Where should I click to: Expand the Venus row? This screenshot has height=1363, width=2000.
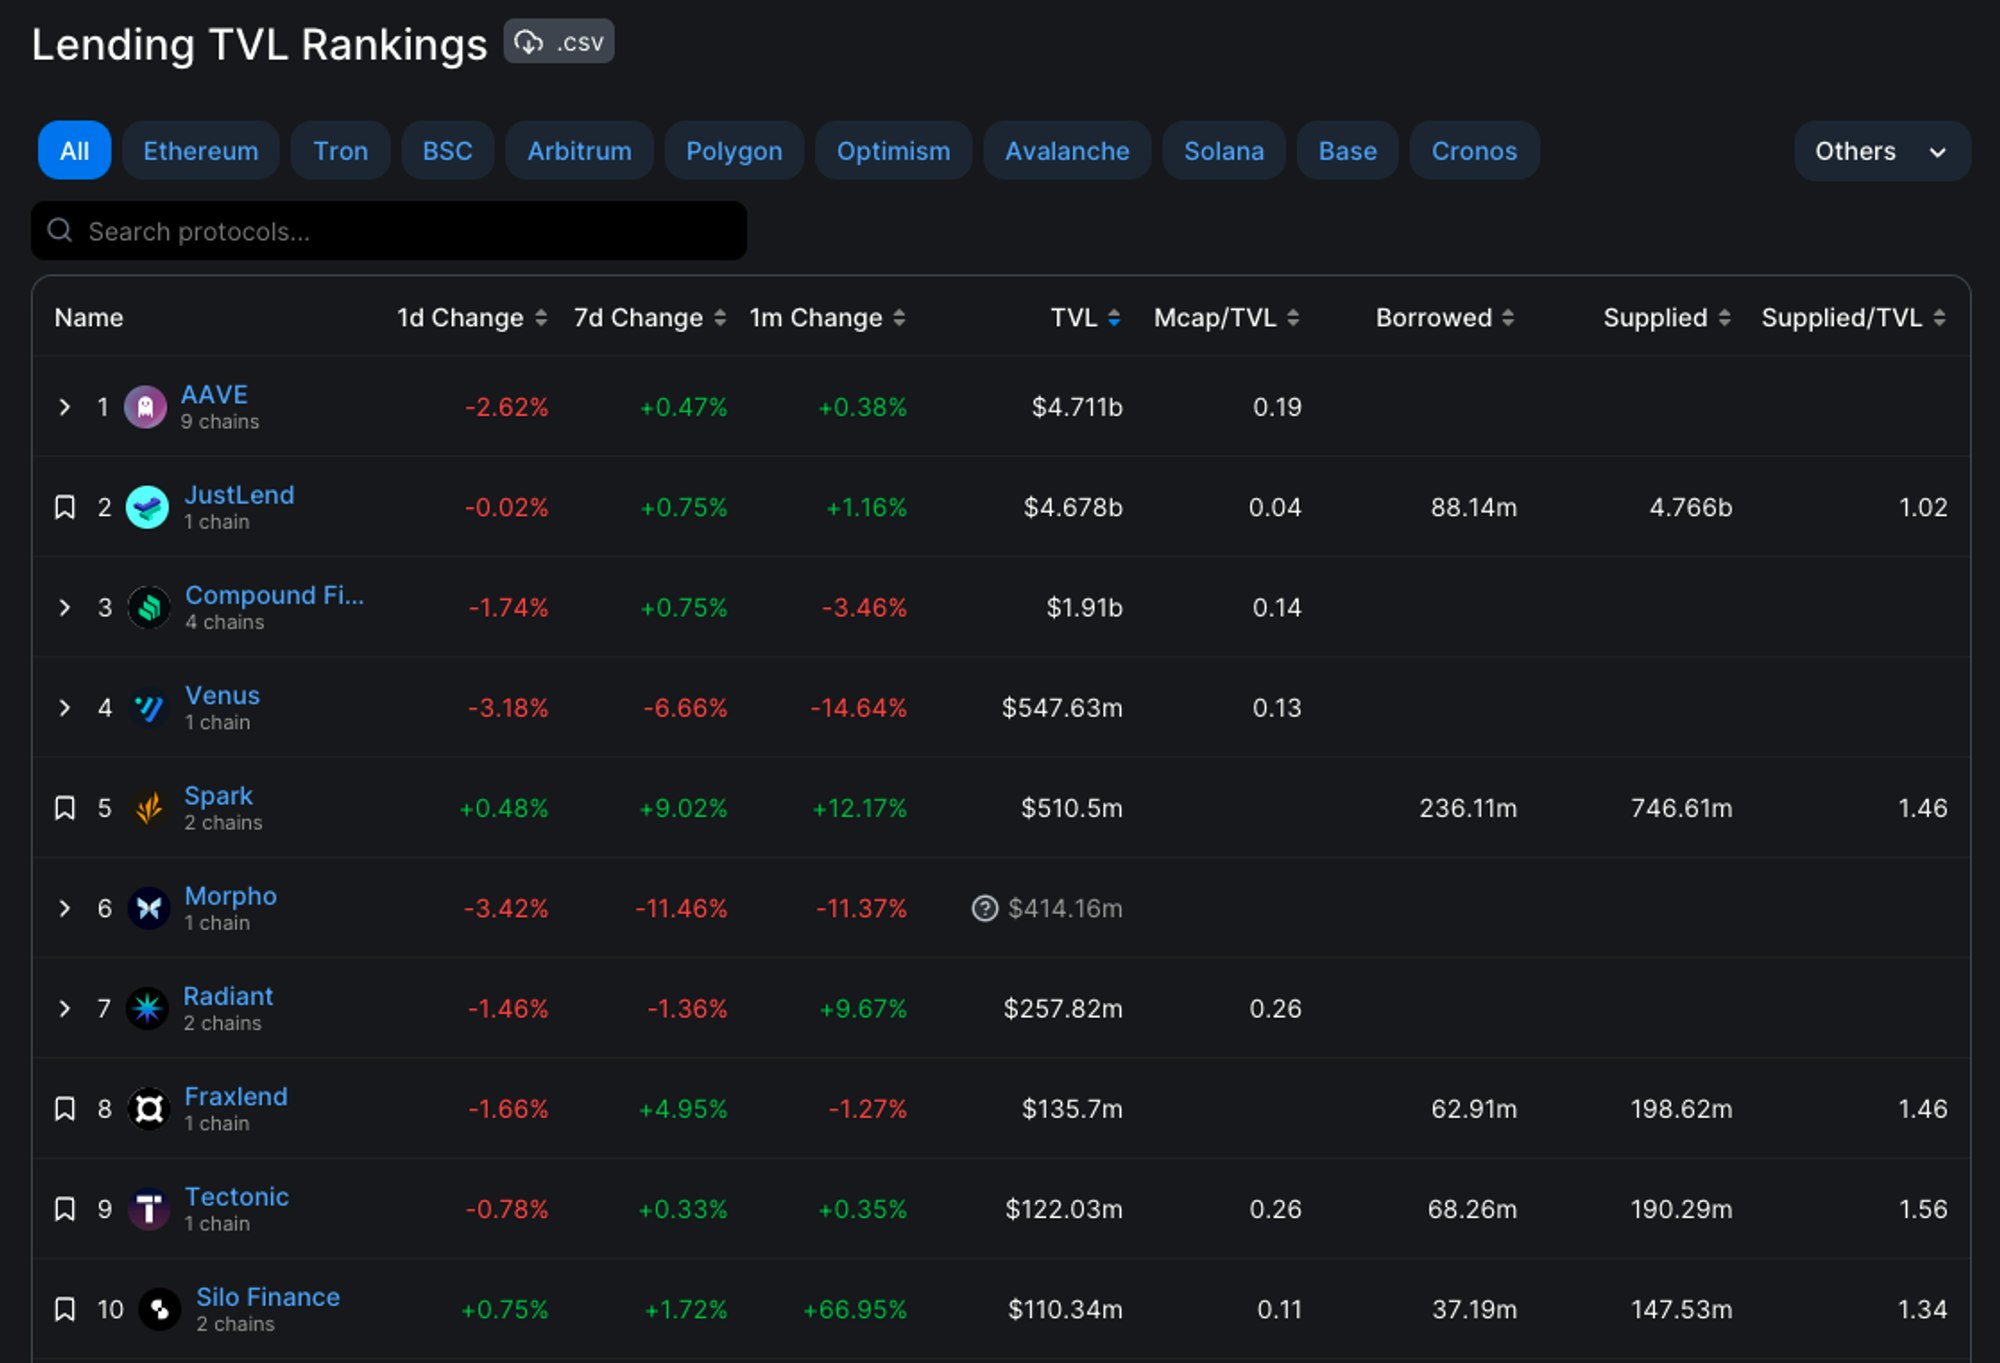click(x=65, y=708)
